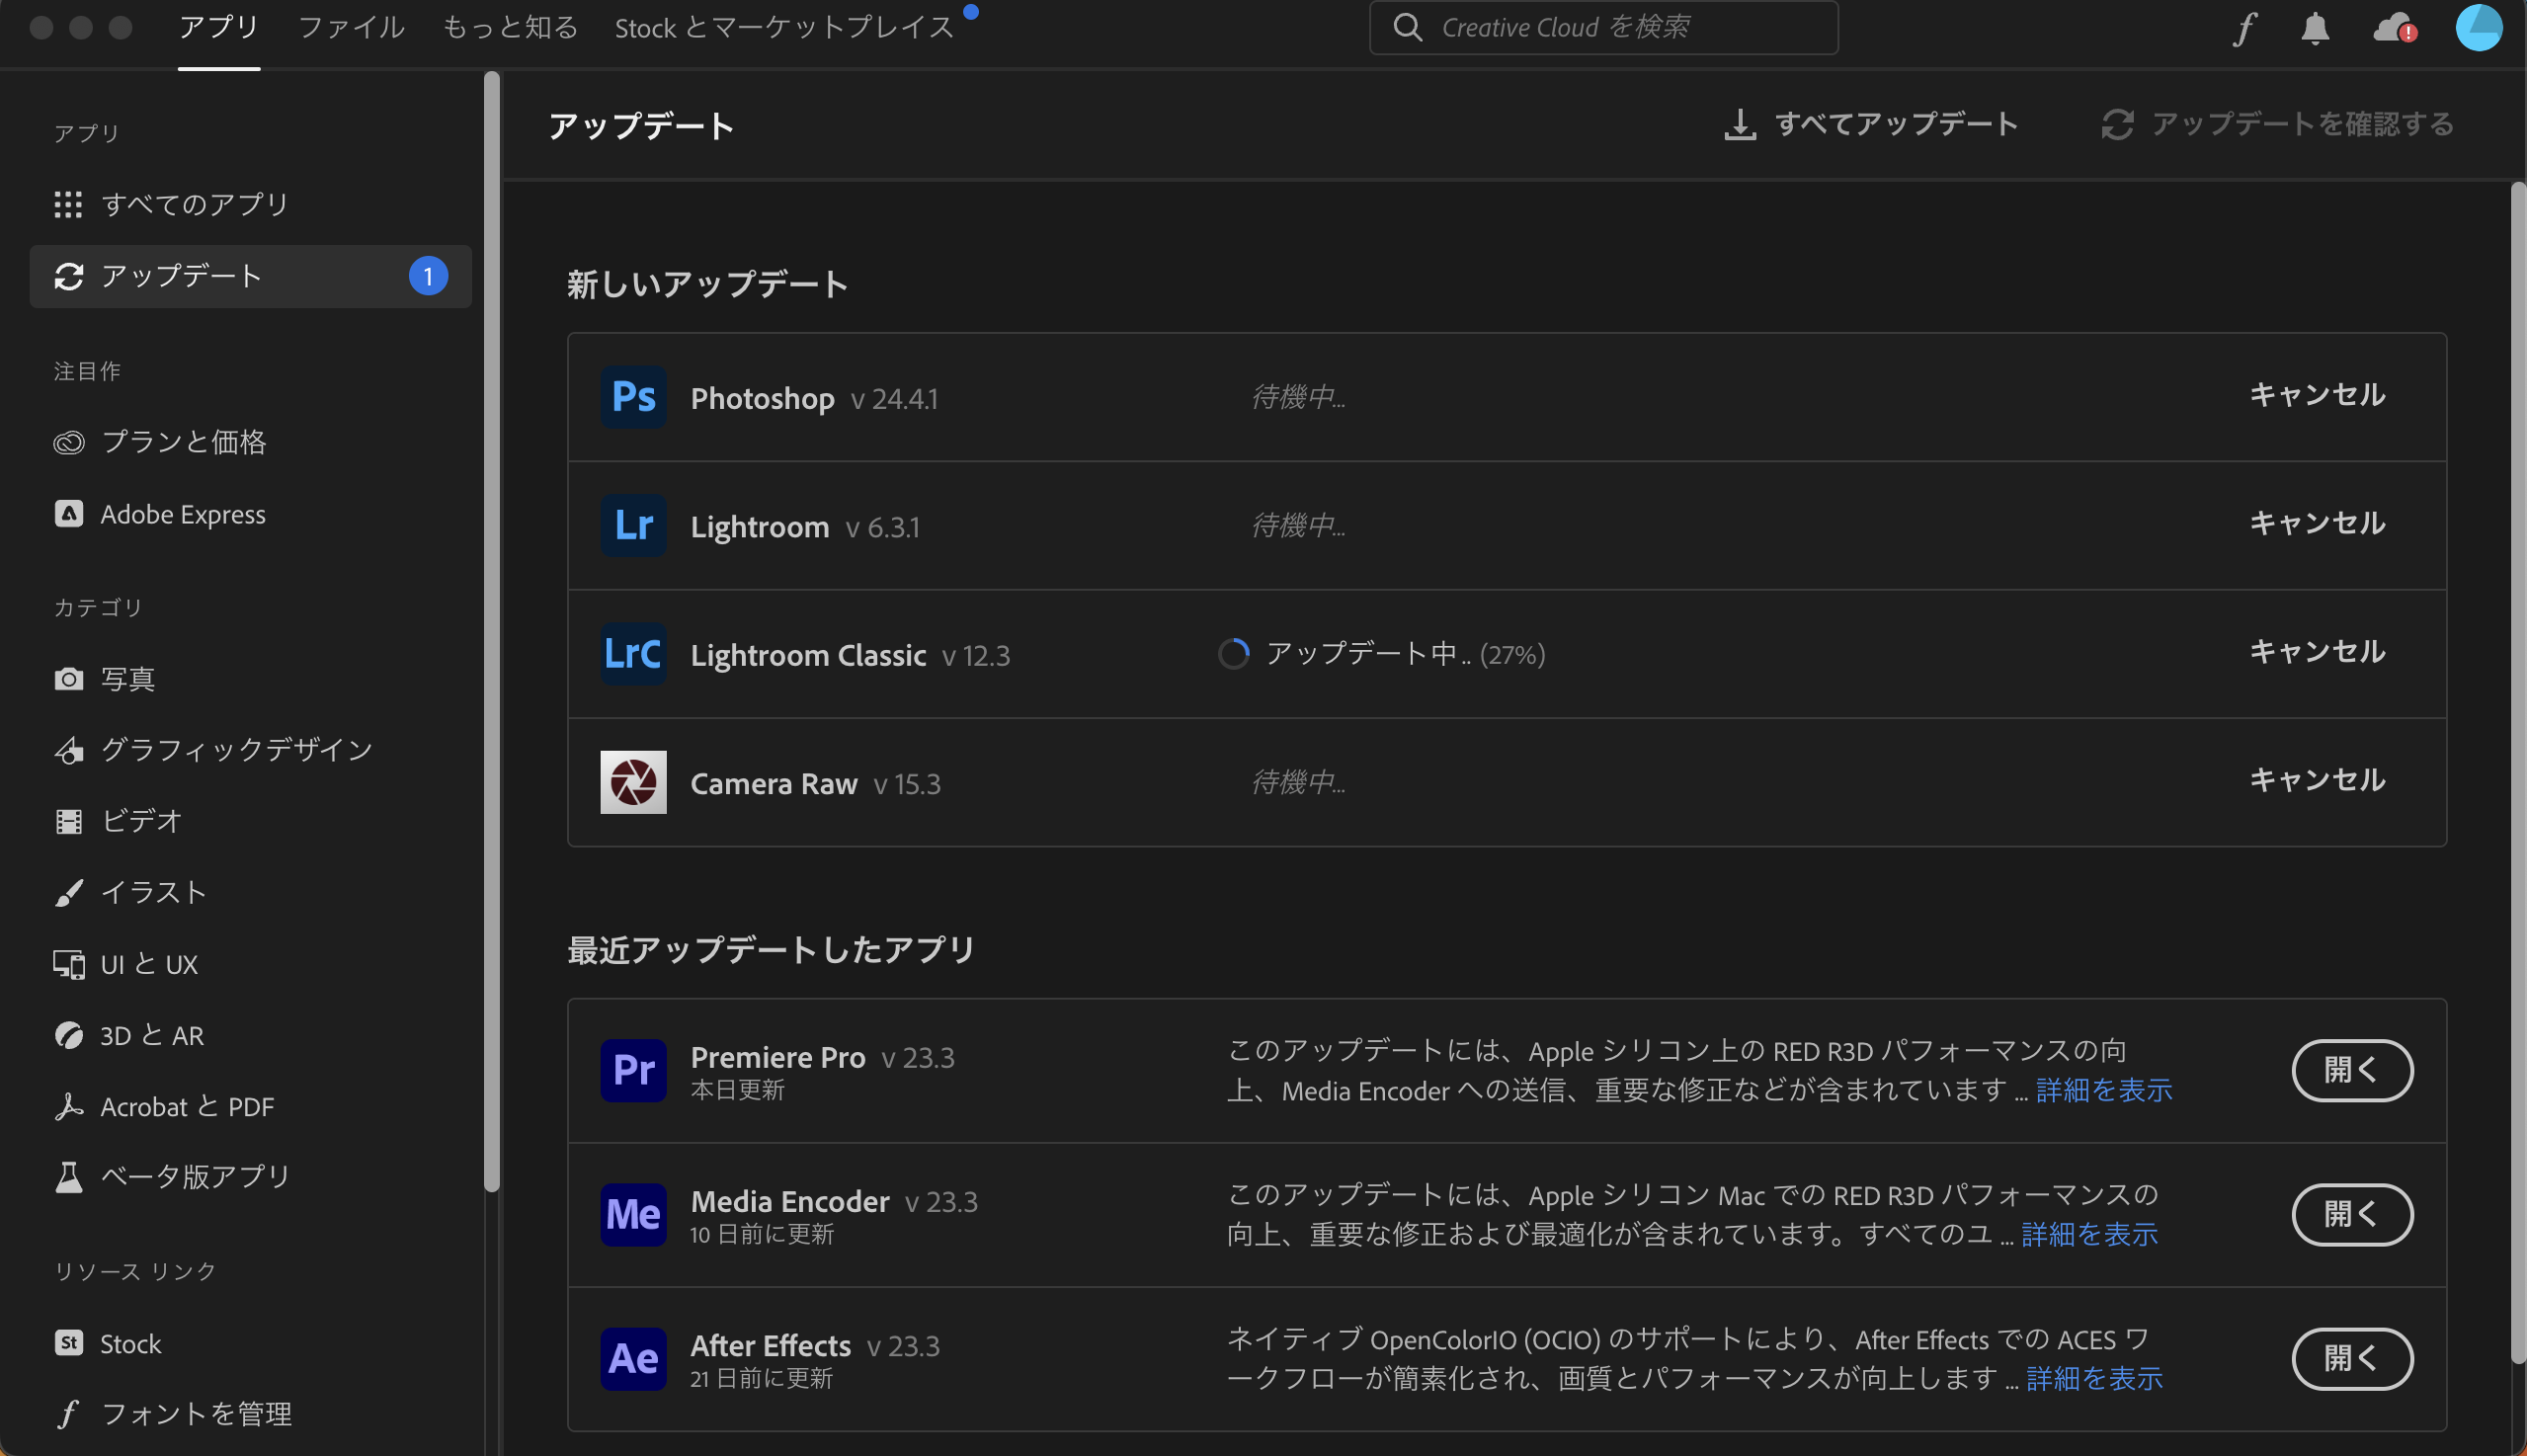Click the Camera Raw app icon
2527x1456 pixels.
click(x=633, y=782)
